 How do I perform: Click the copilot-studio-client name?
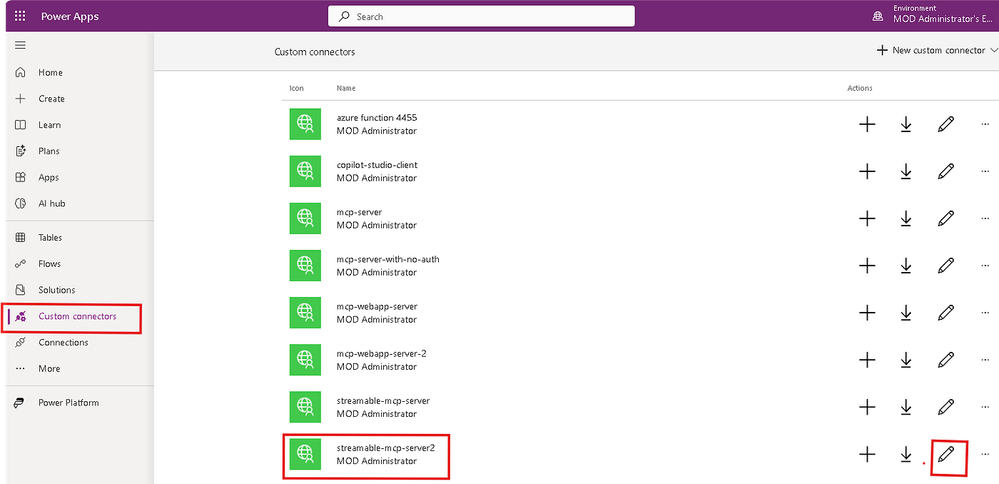click(x=377, y=165)
